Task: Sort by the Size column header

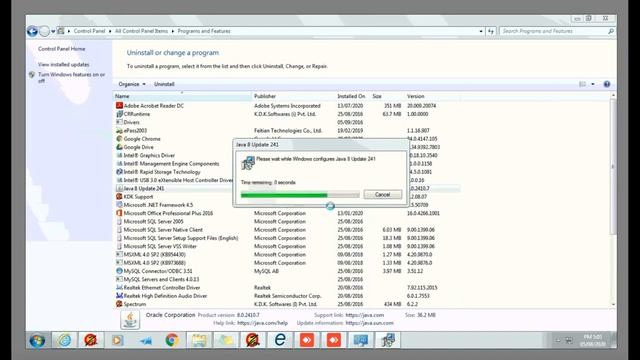Action: pyautogui.click(x=387, y=96)
